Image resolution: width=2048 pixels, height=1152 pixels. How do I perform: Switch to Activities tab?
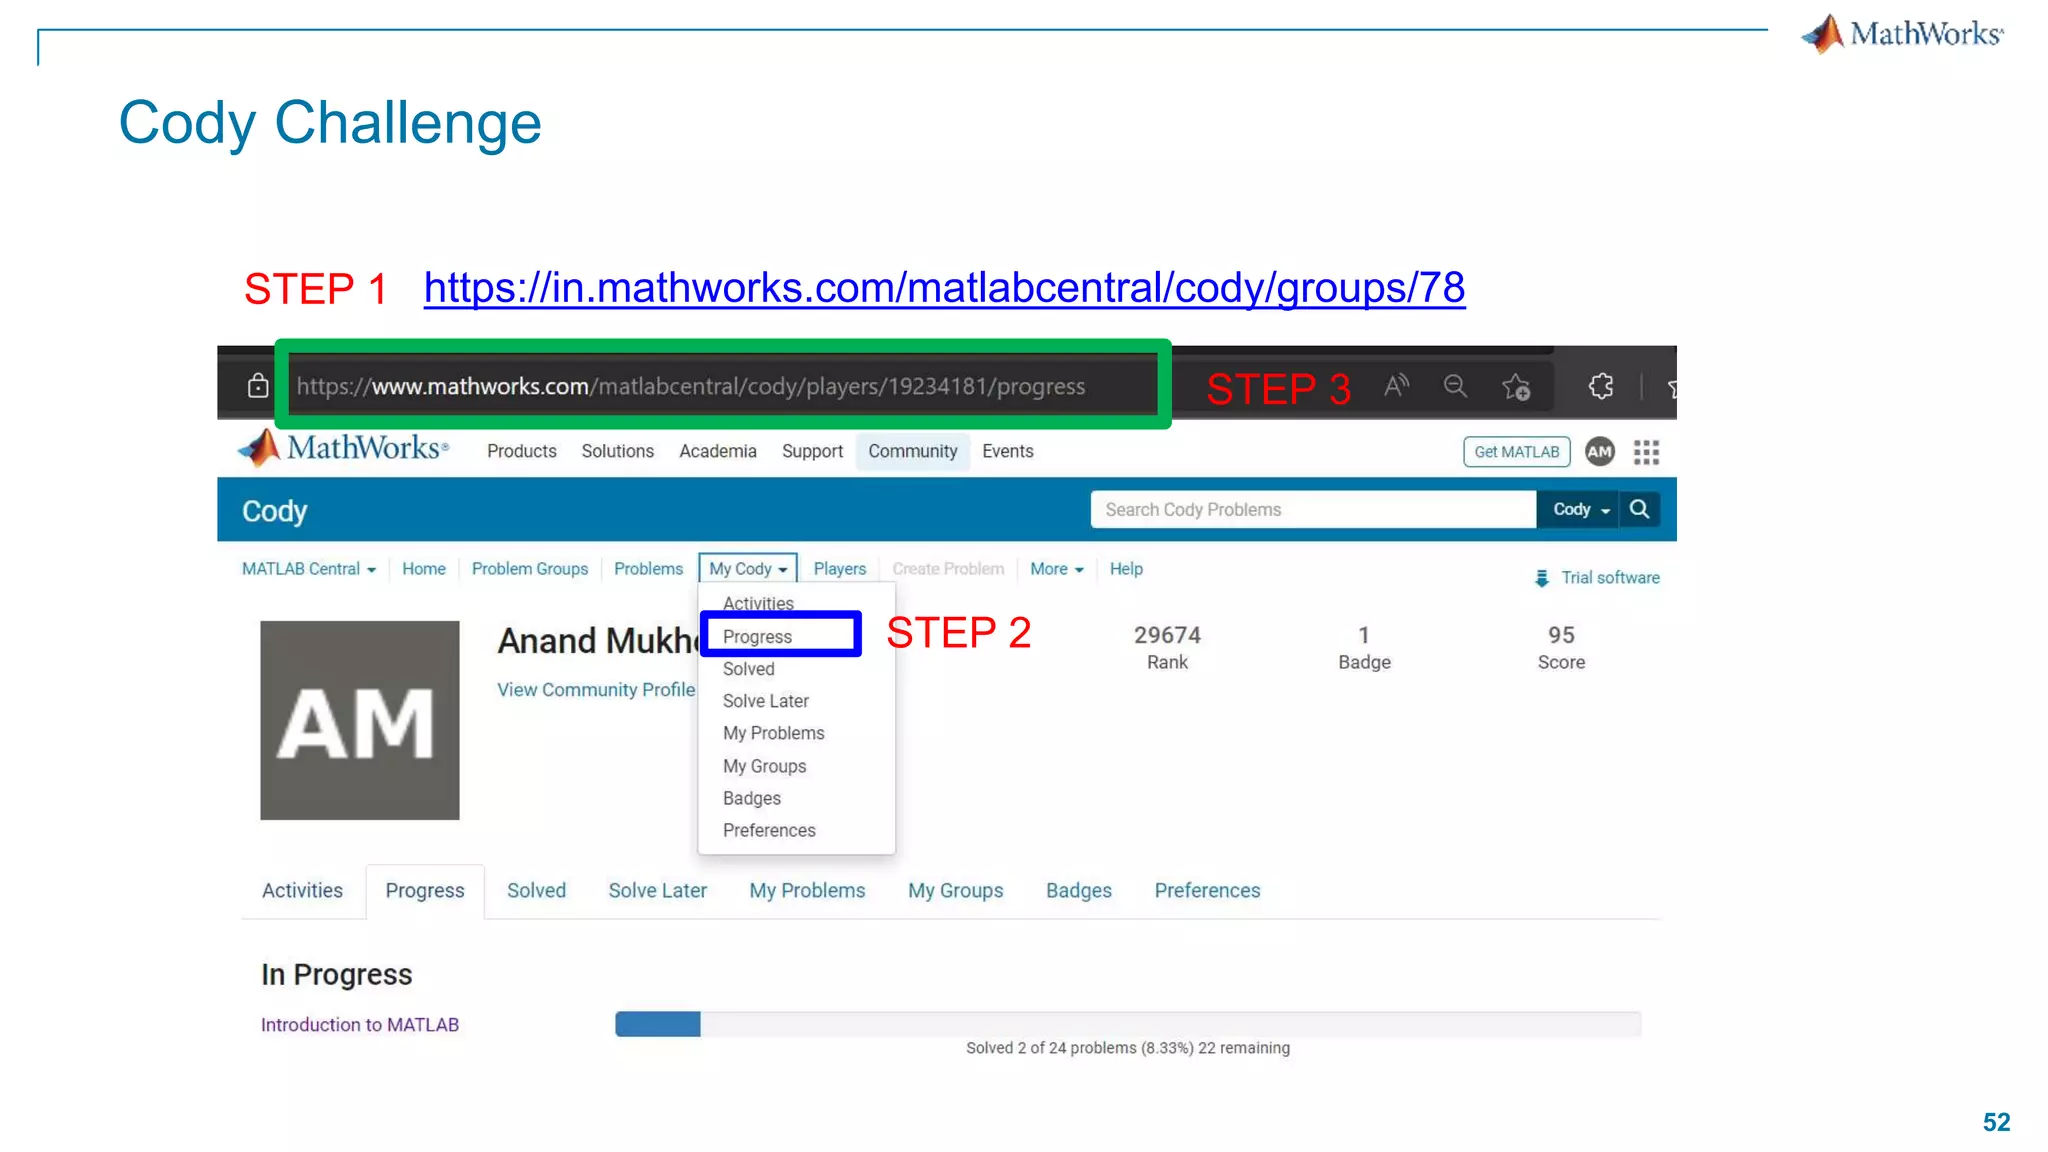coord(302,890)
